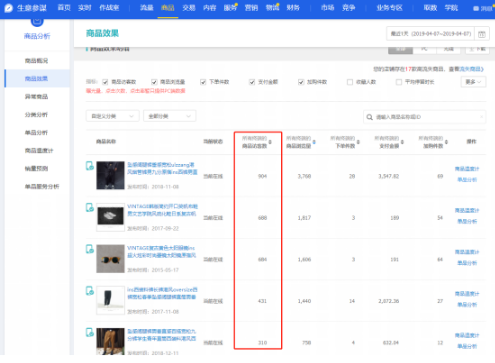
Task: Open 财务 in top navigation
Action: (x=293, y=8)
